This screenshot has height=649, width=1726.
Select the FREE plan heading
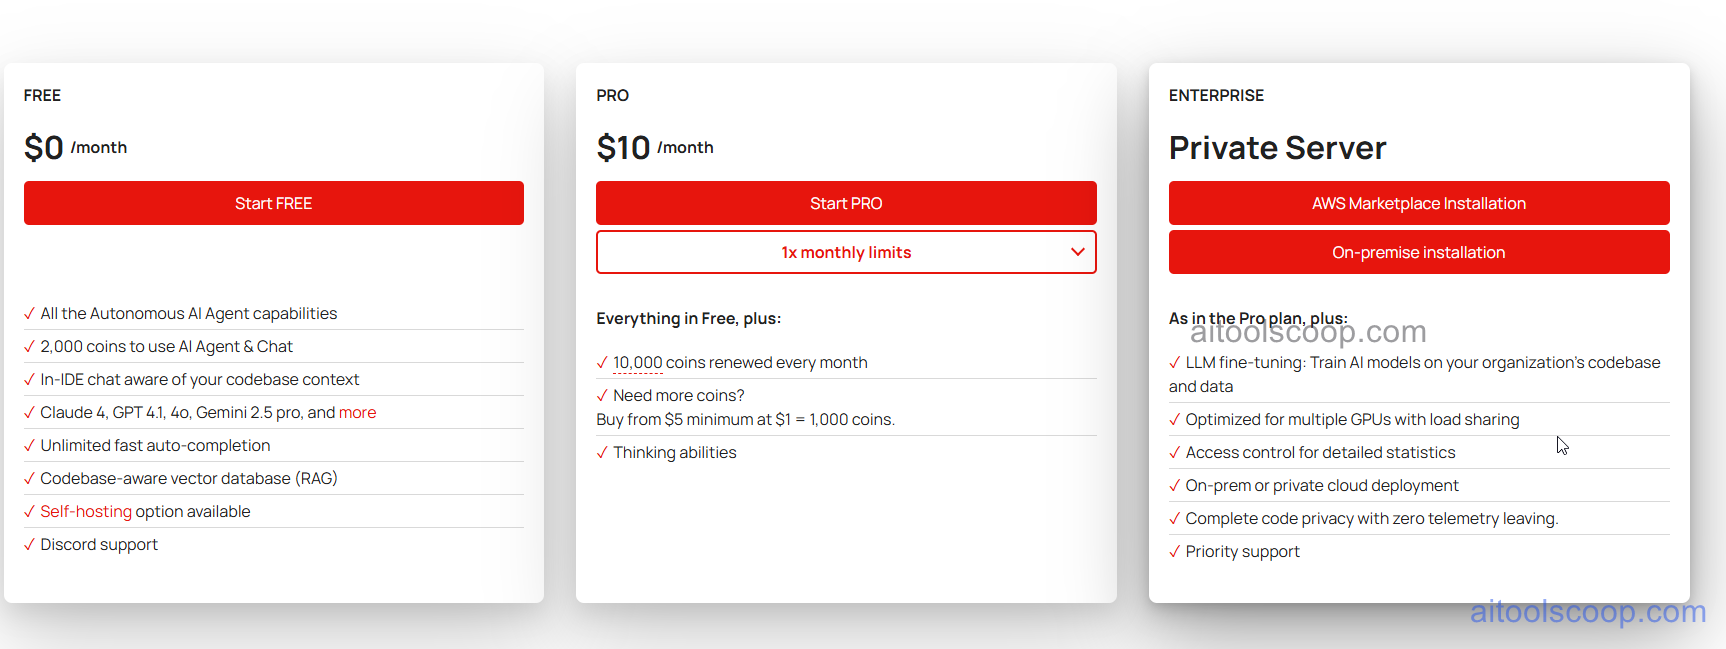pos(42,95)
